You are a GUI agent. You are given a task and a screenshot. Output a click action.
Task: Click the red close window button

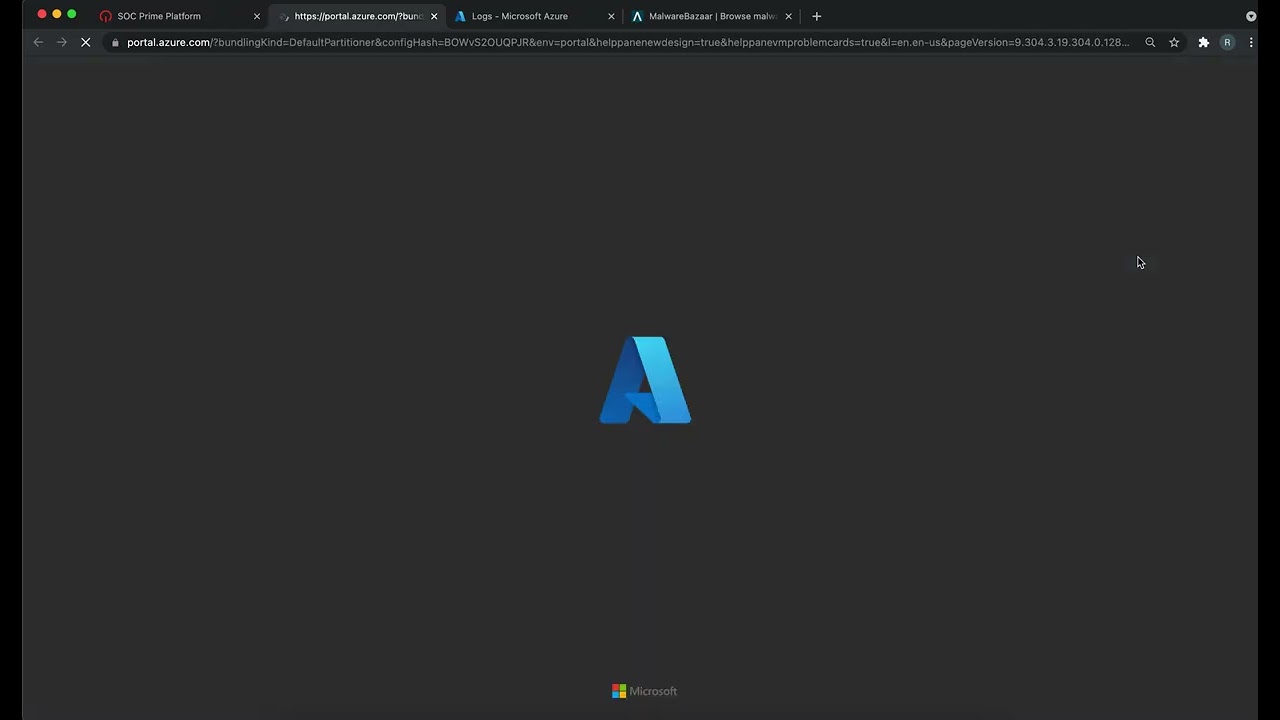[x=42, y=14]
